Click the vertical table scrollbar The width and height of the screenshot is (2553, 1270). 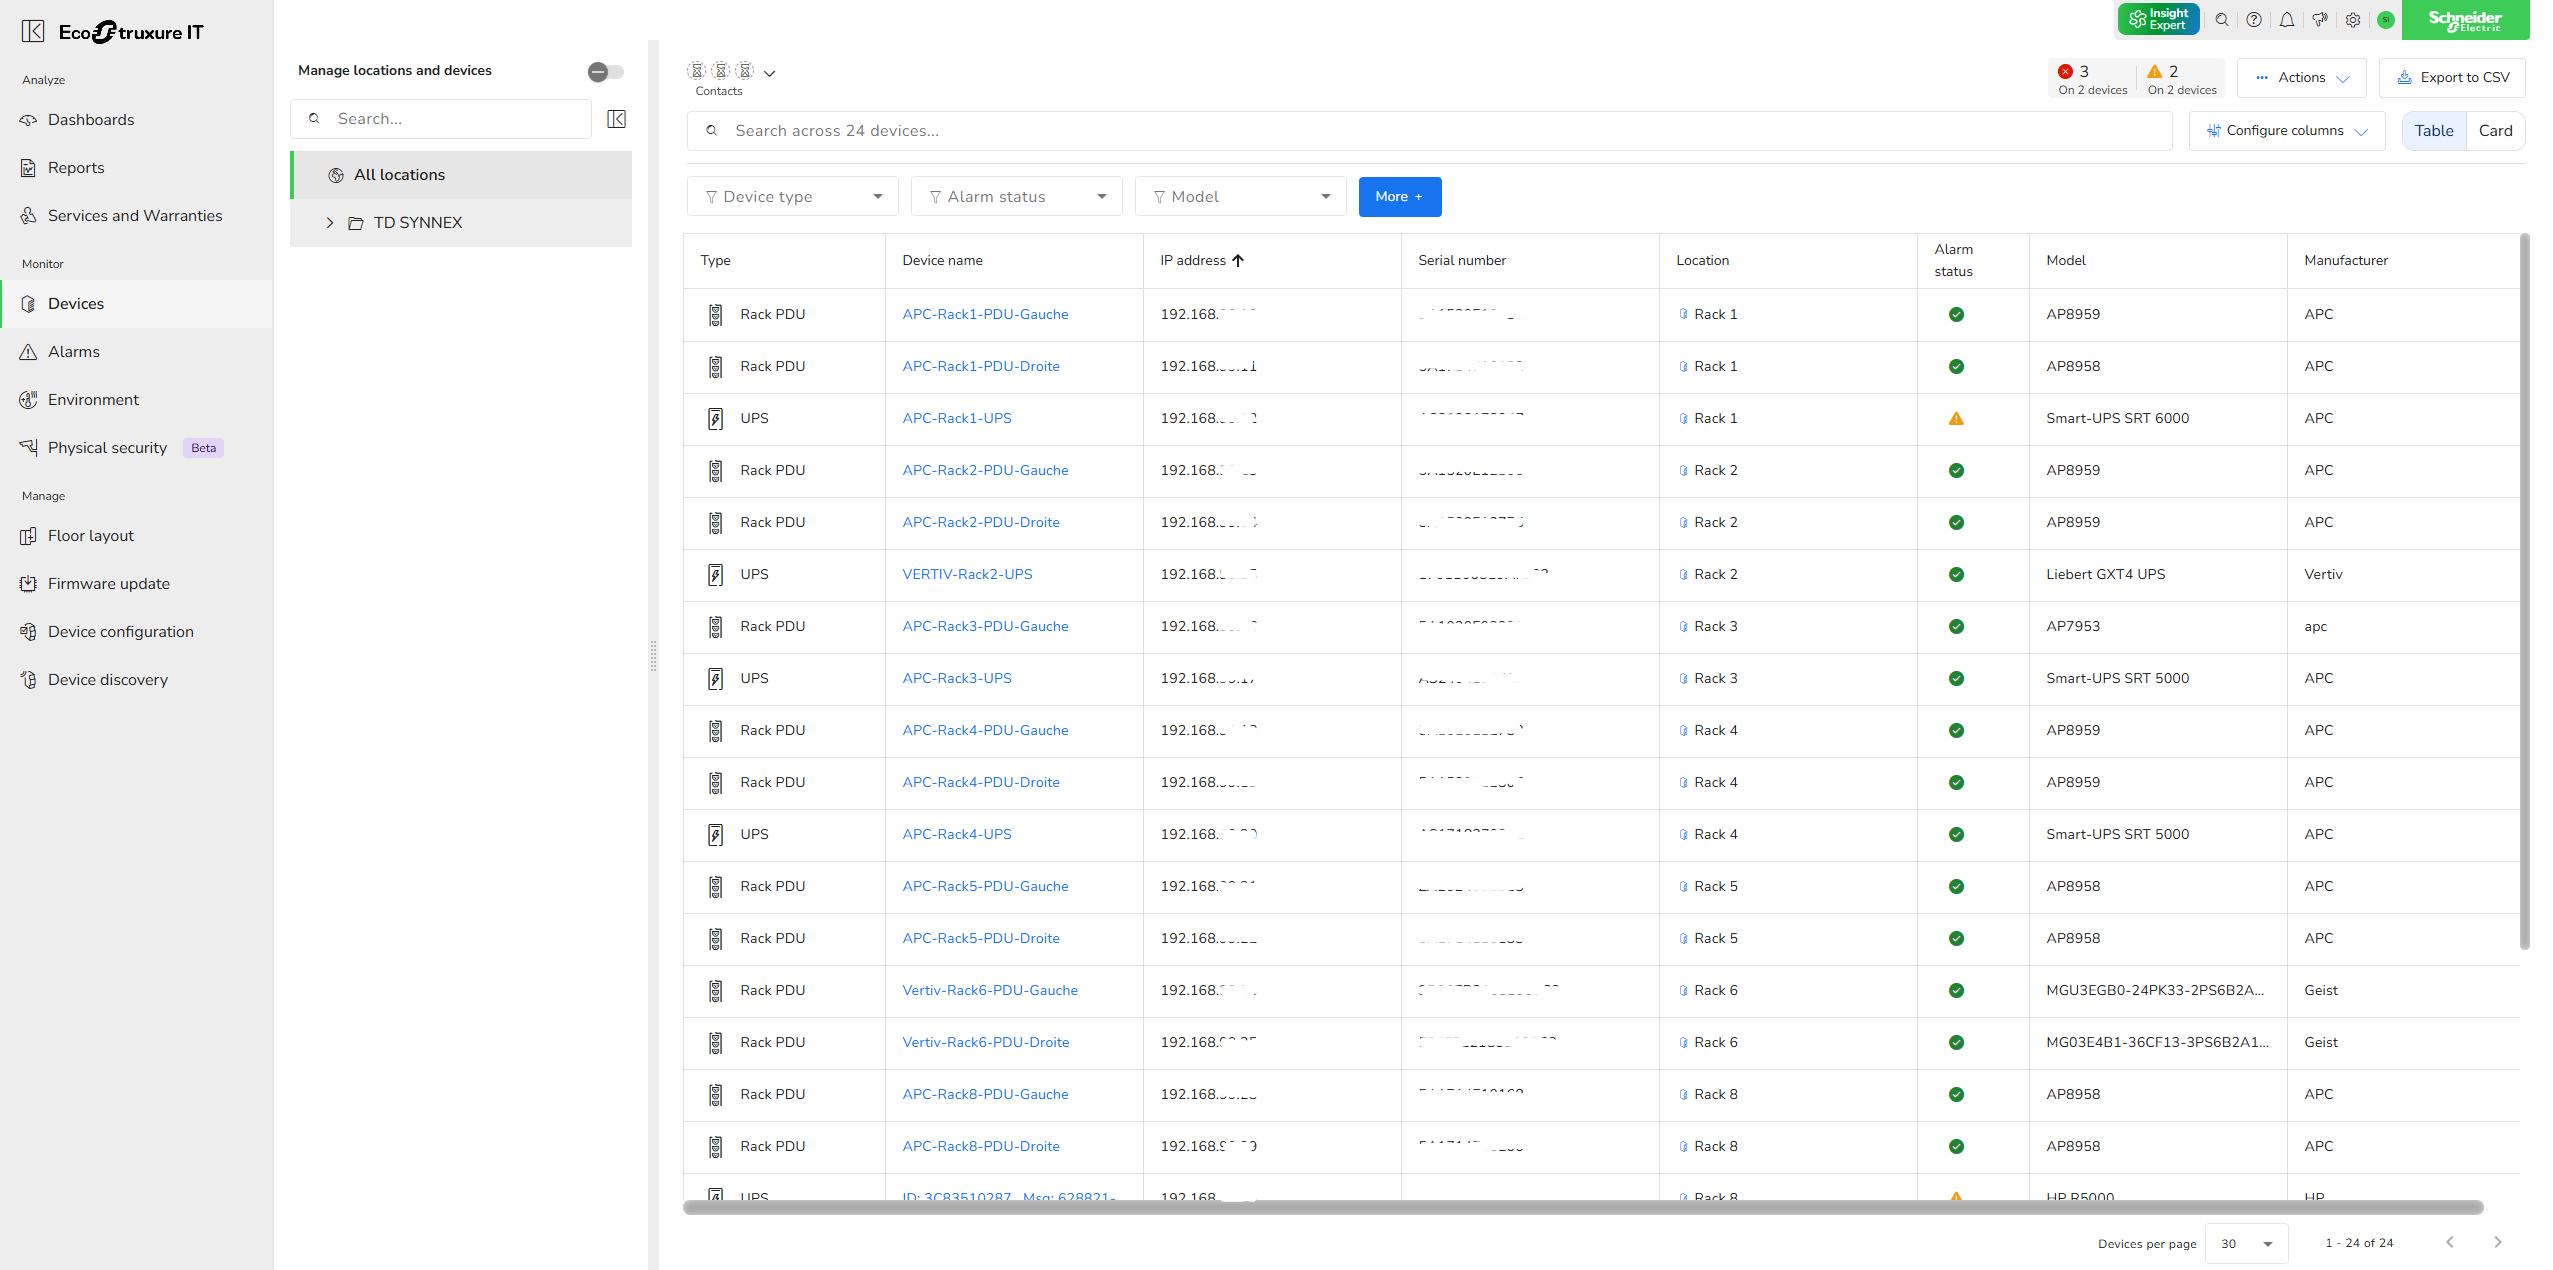2524,591
